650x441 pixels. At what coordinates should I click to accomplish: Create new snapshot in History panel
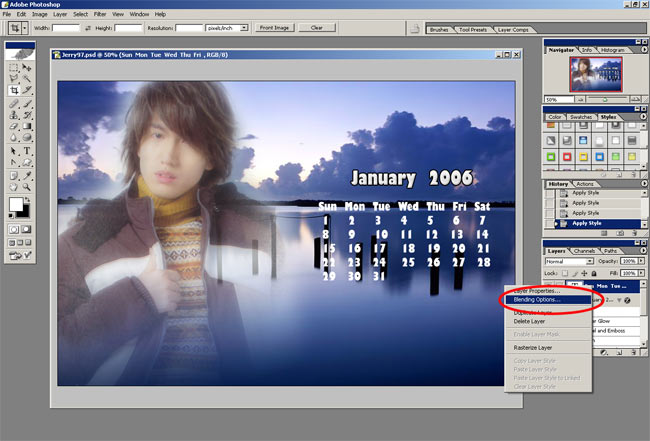(619, 233)
